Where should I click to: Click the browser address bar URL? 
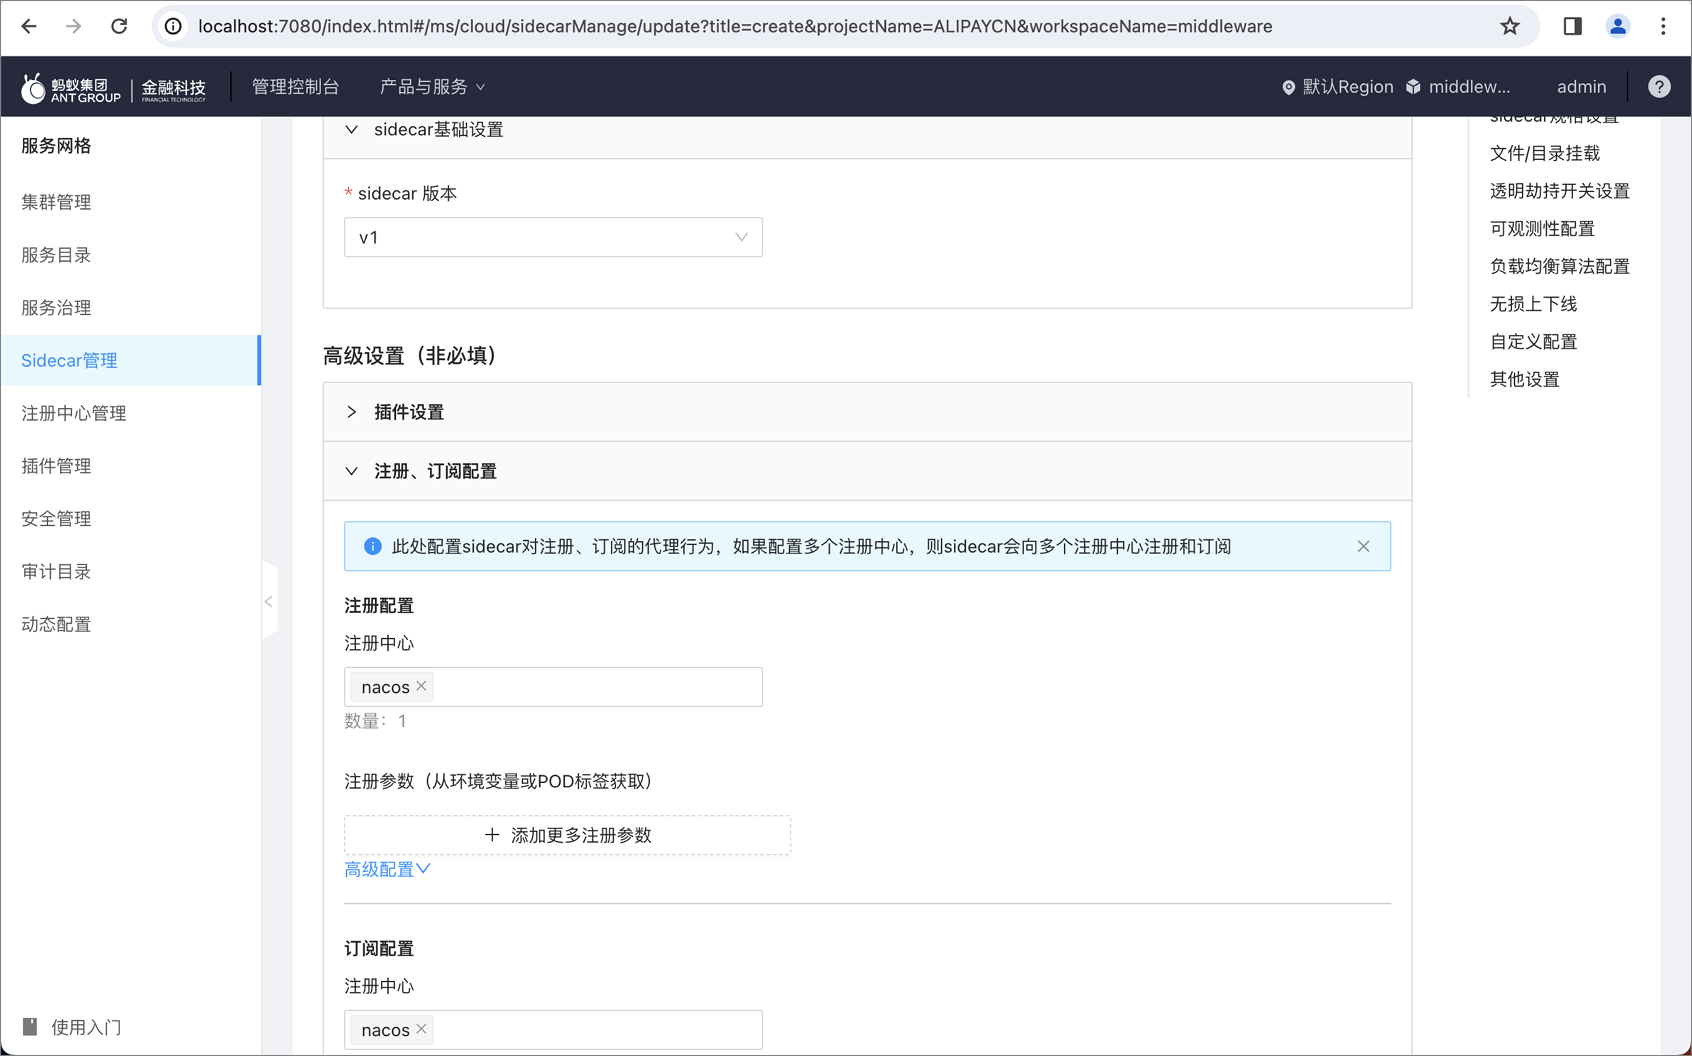[735, 27]
